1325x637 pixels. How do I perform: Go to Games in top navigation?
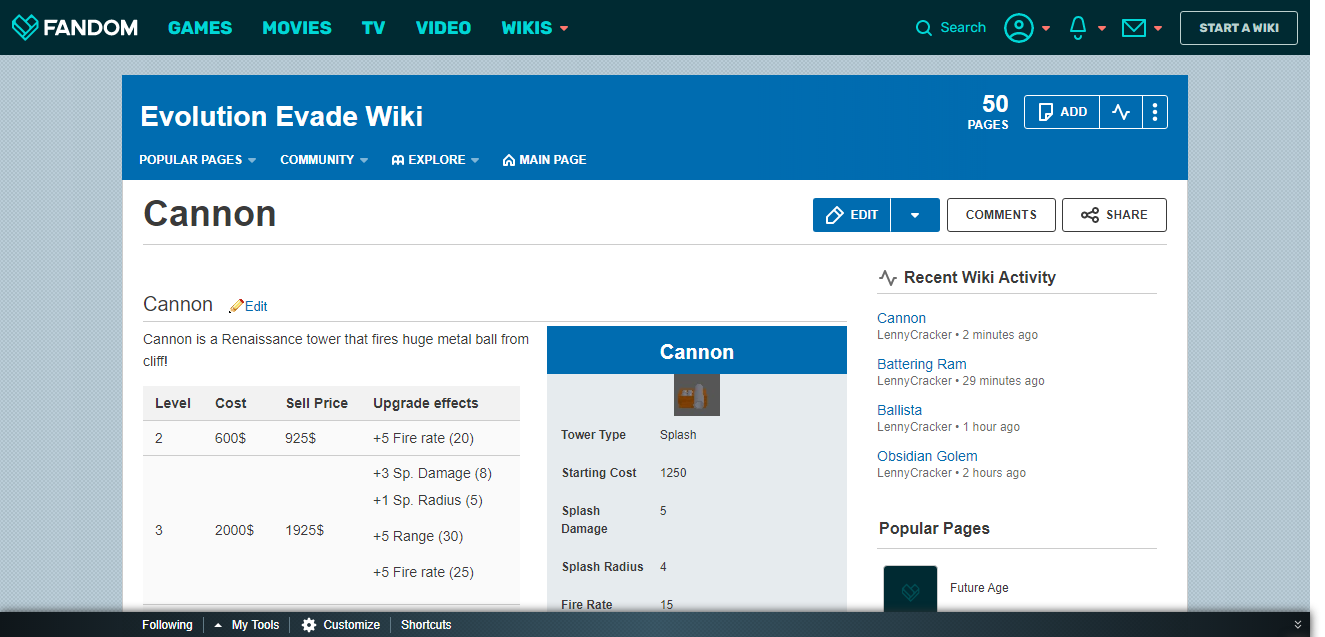[x=200, y=28]
